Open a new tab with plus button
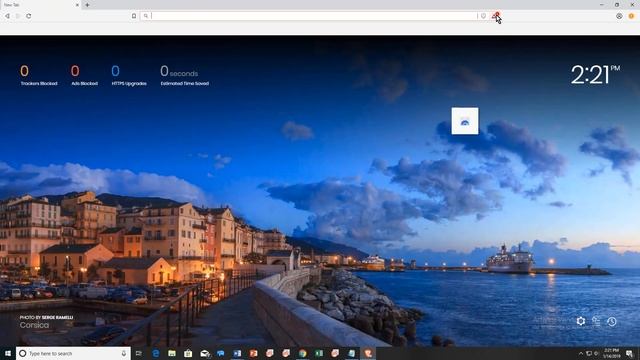 [x=87, y=5]
